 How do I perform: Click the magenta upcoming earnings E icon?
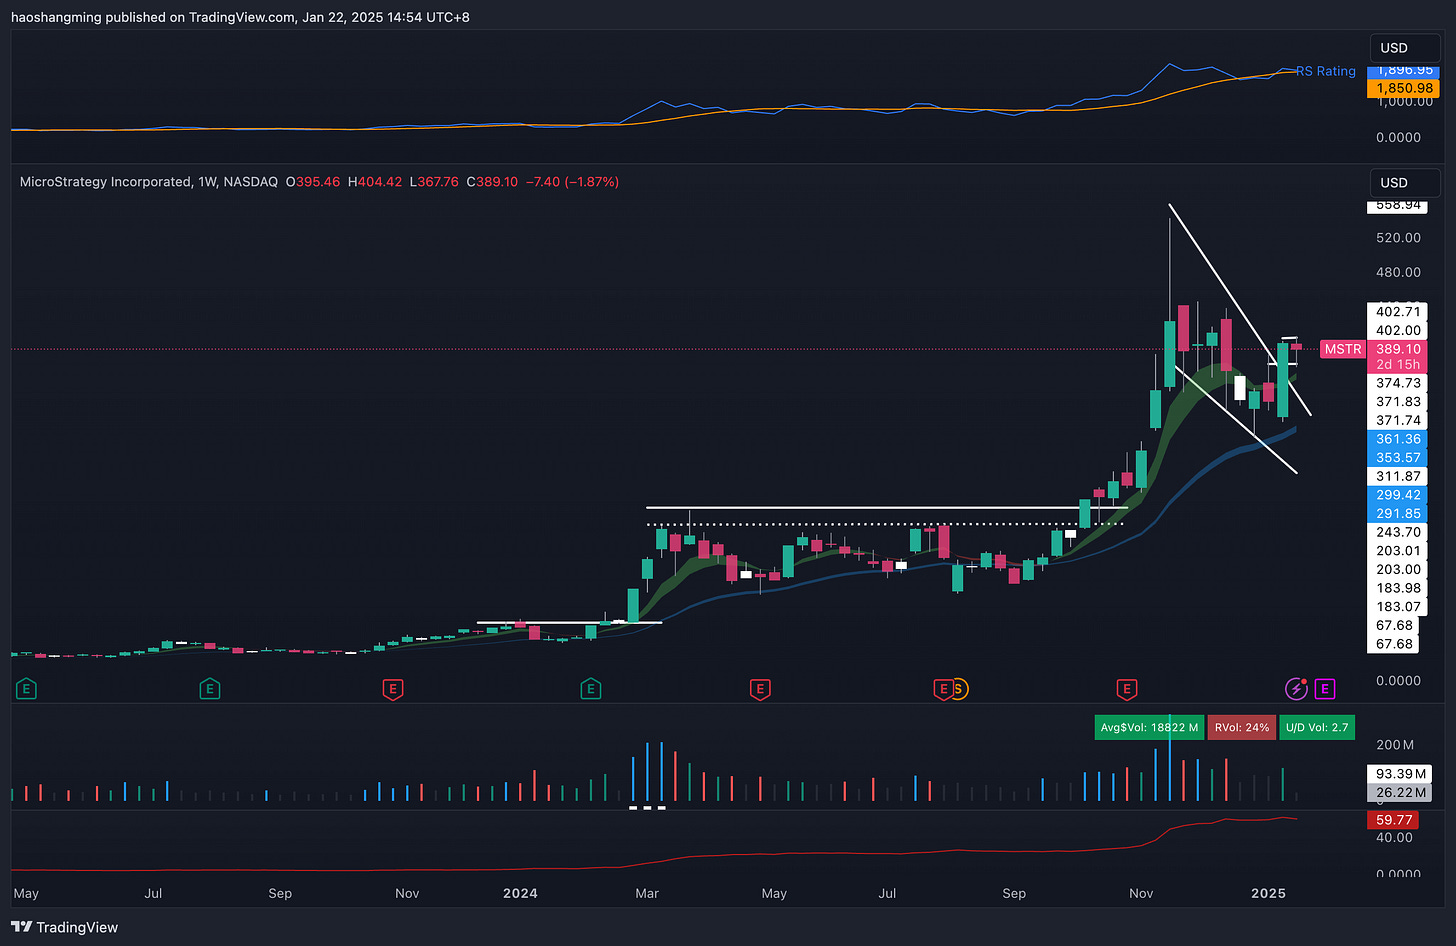pos(1325,688)
